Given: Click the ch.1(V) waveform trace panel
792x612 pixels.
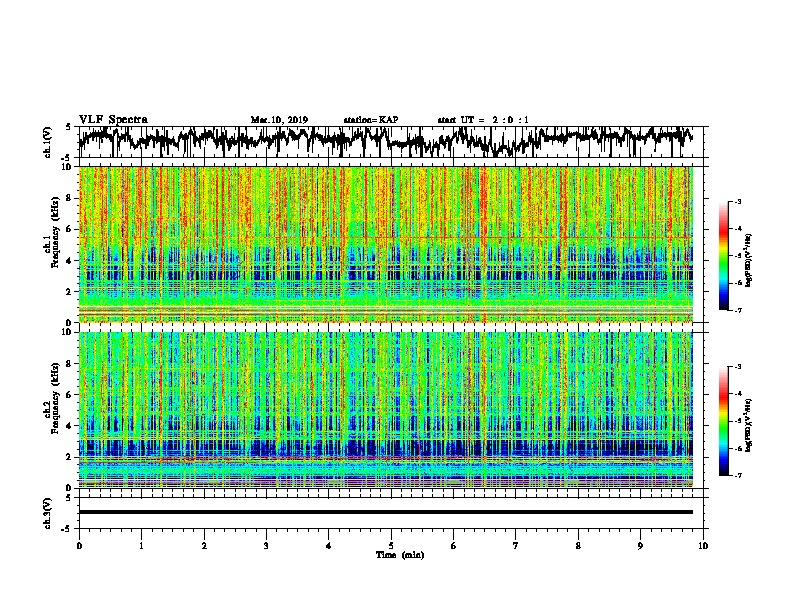Looking at the screenshot, I should click(x=391, y=142).
